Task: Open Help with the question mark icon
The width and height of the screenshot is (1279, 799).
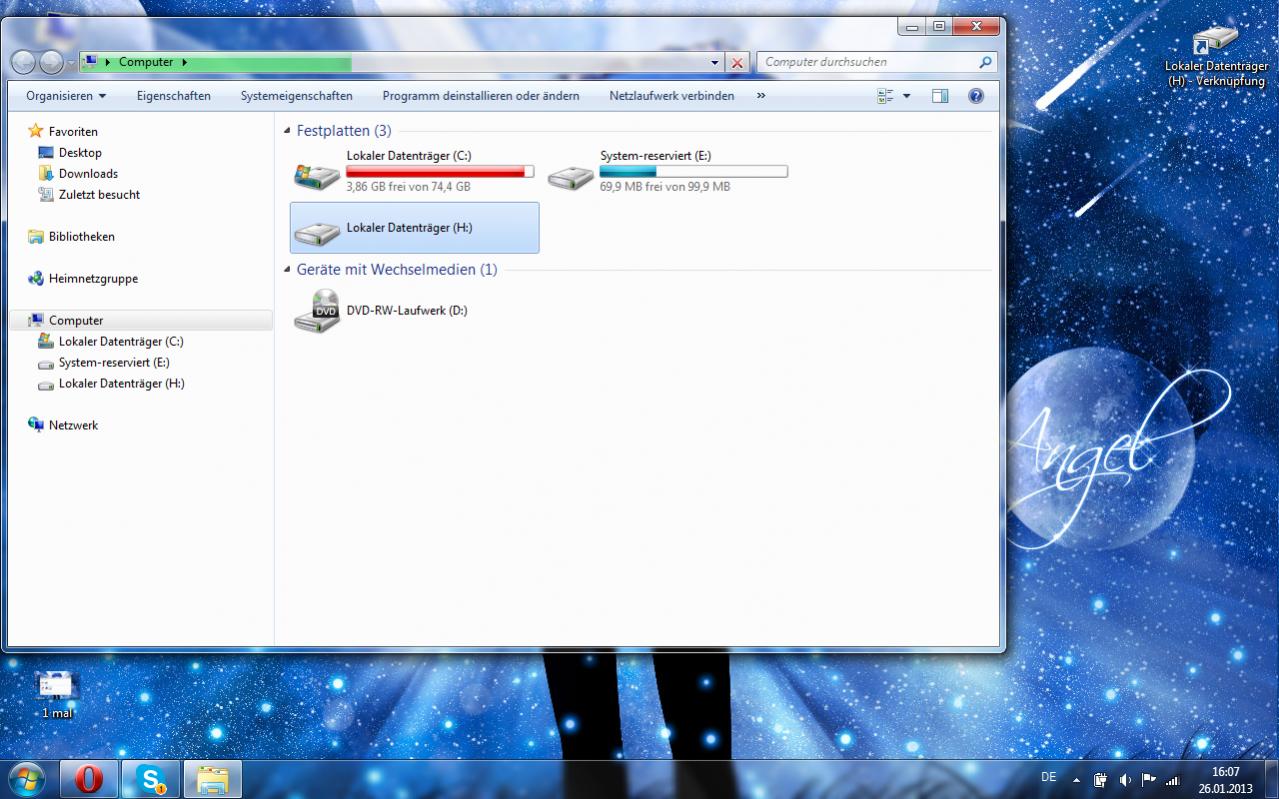Action: pyautogui.click(x=976, y=96)
